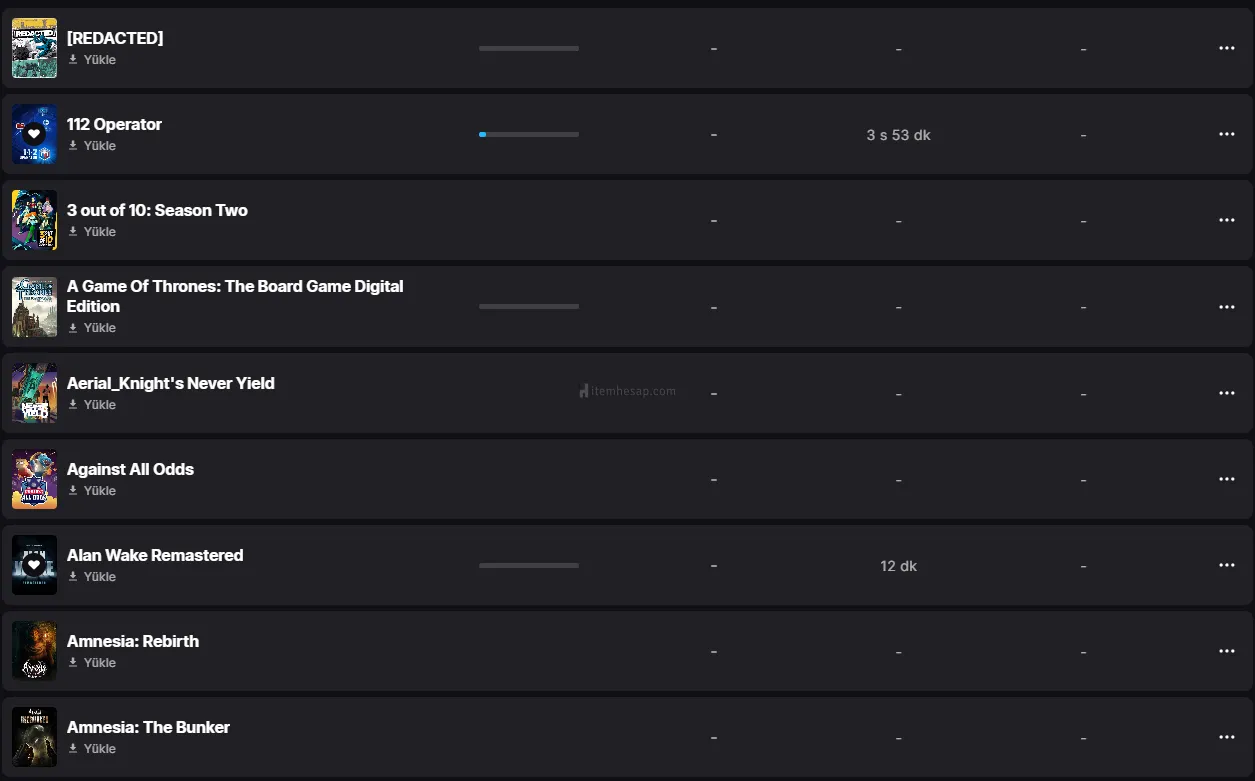Image resolution: width=1255 pixels, height=781 pixels.
Task: Toggle favorite heart on Alan Wake Remastered cover
Action: coord(34,565)
